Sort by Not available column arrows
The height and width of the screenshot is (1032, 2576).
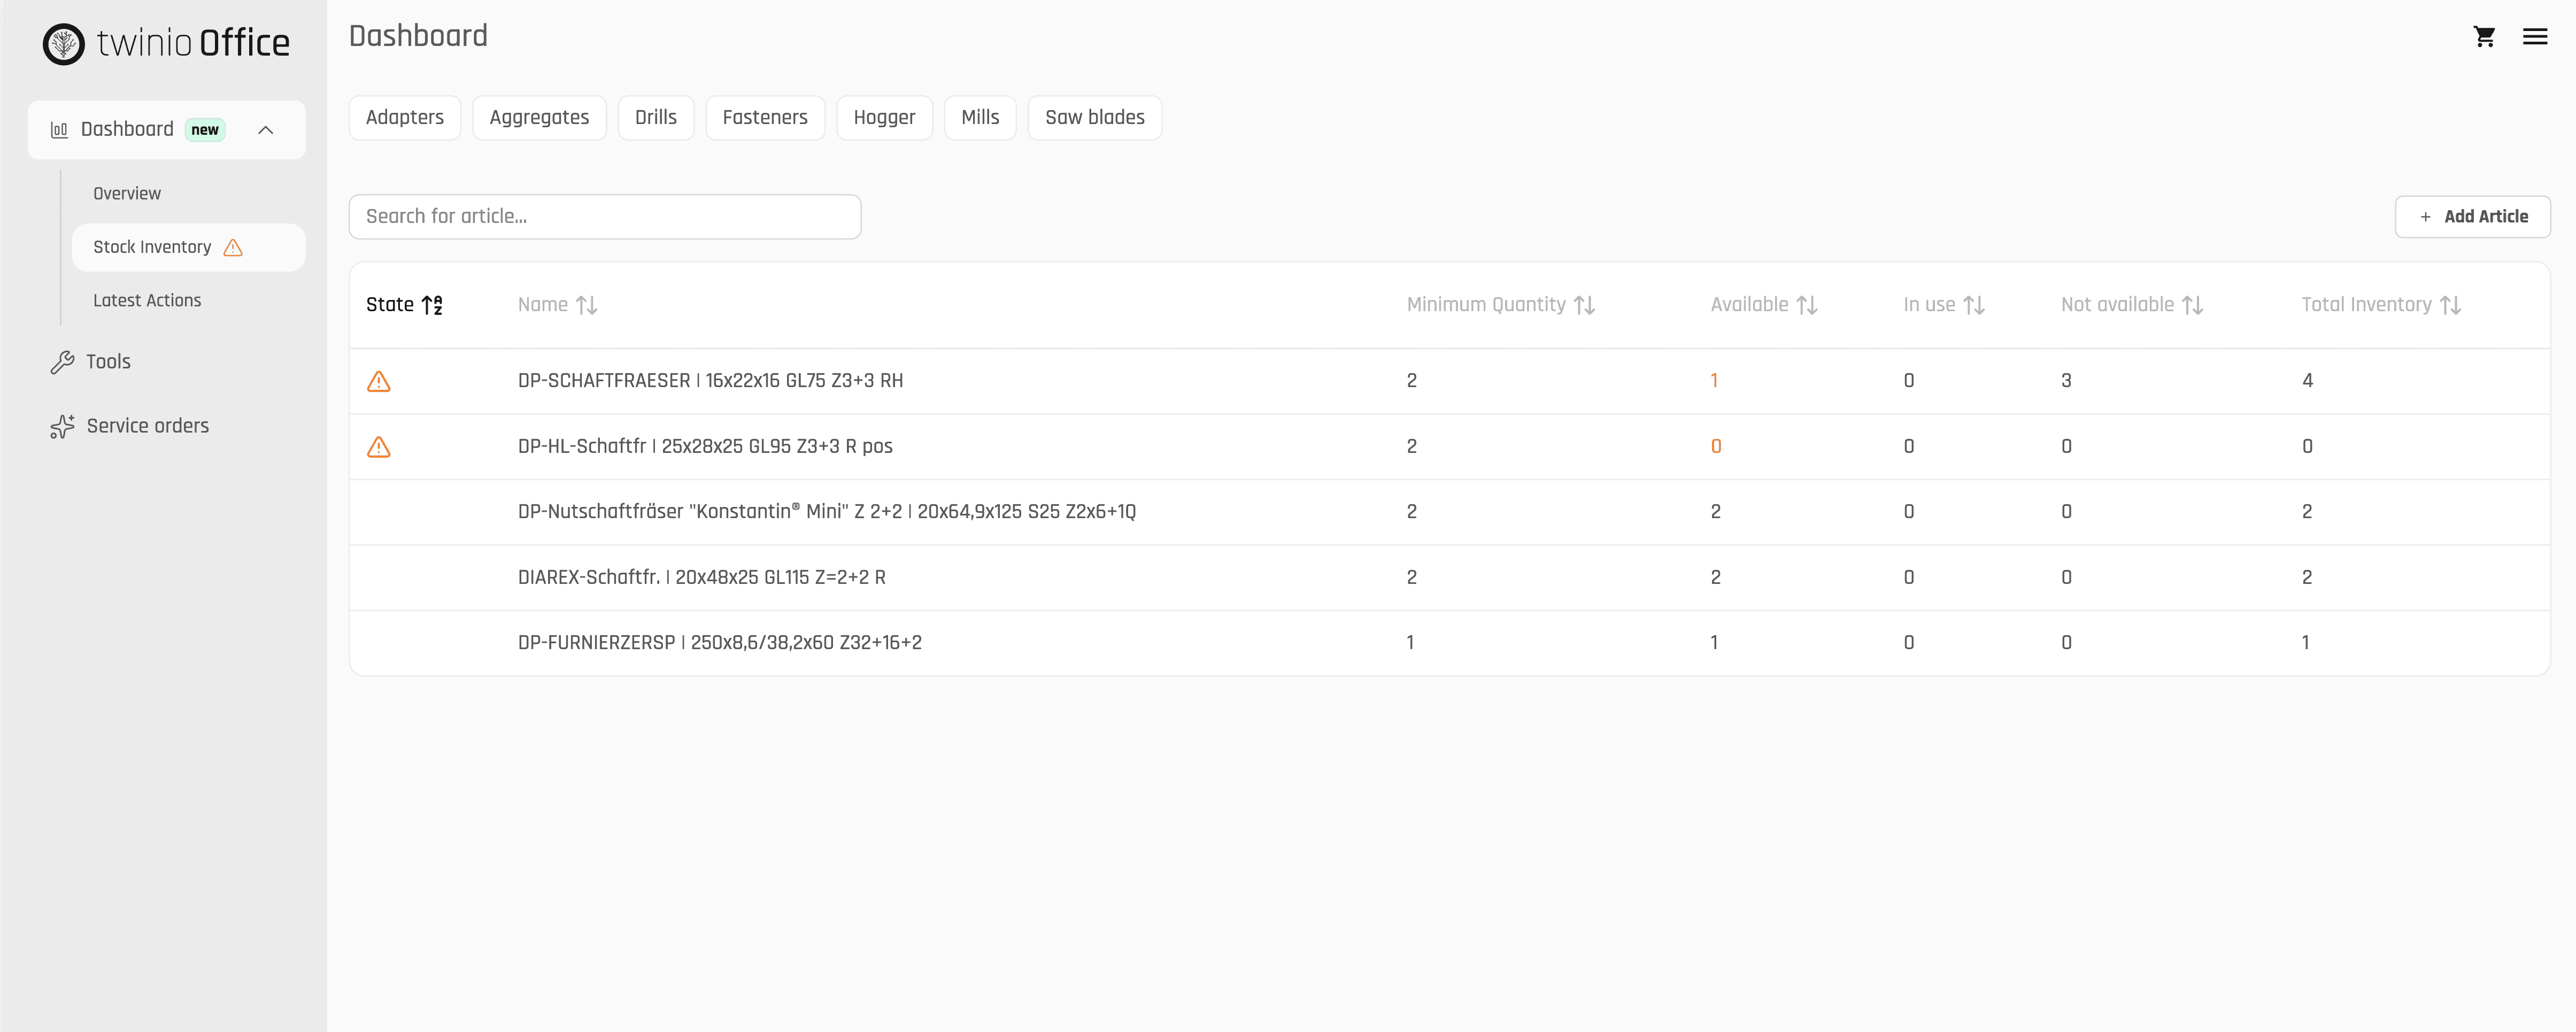(2192, 305)
